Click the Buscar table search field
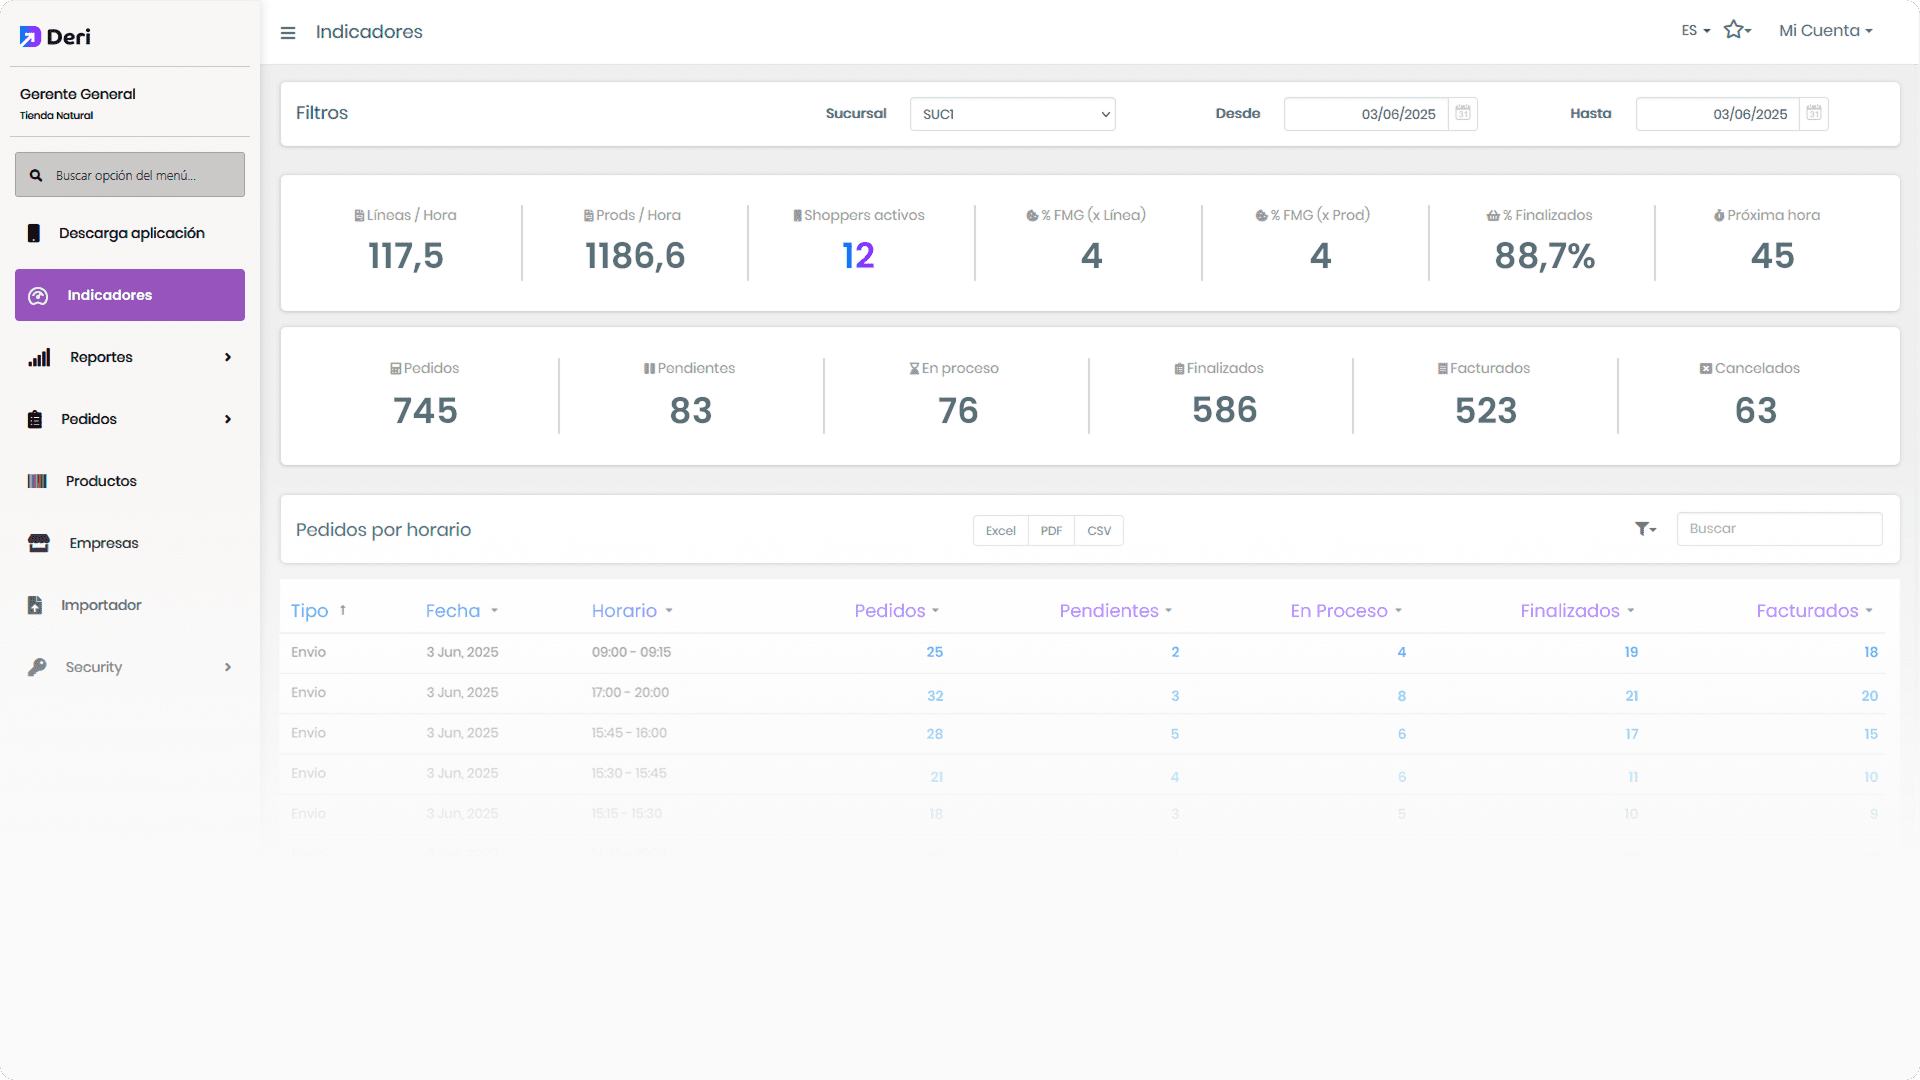This screenshot has height=1080, width=1920. pos(1779,529)
